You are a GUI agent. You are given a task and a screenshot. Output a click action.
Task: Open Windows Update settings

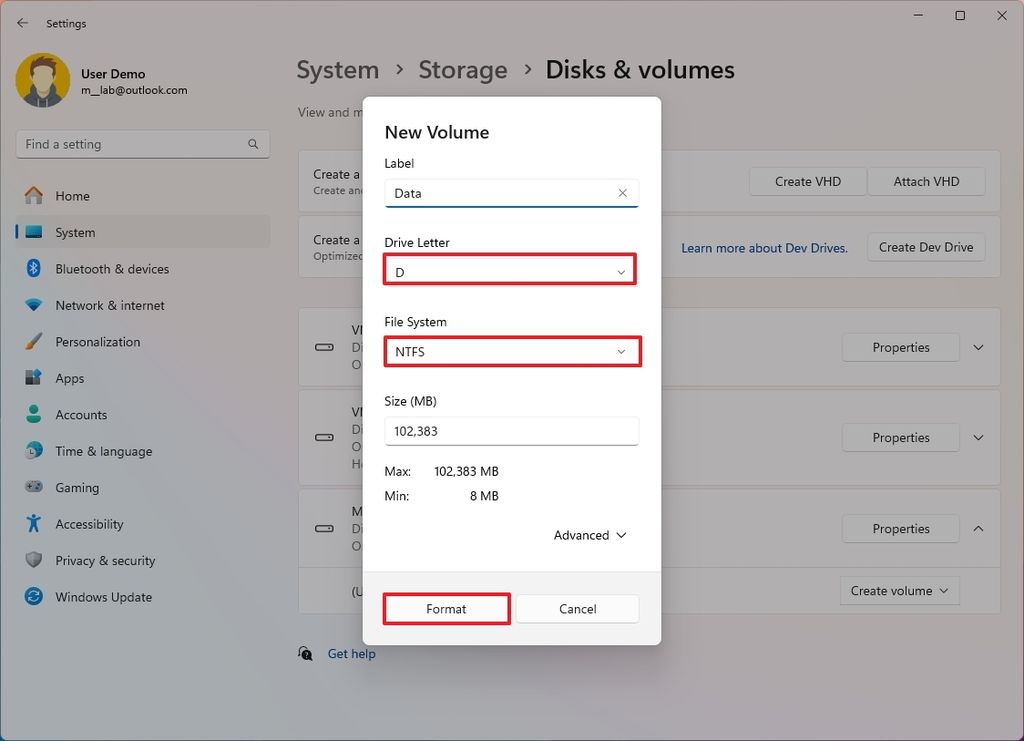(x=101, y=596)
